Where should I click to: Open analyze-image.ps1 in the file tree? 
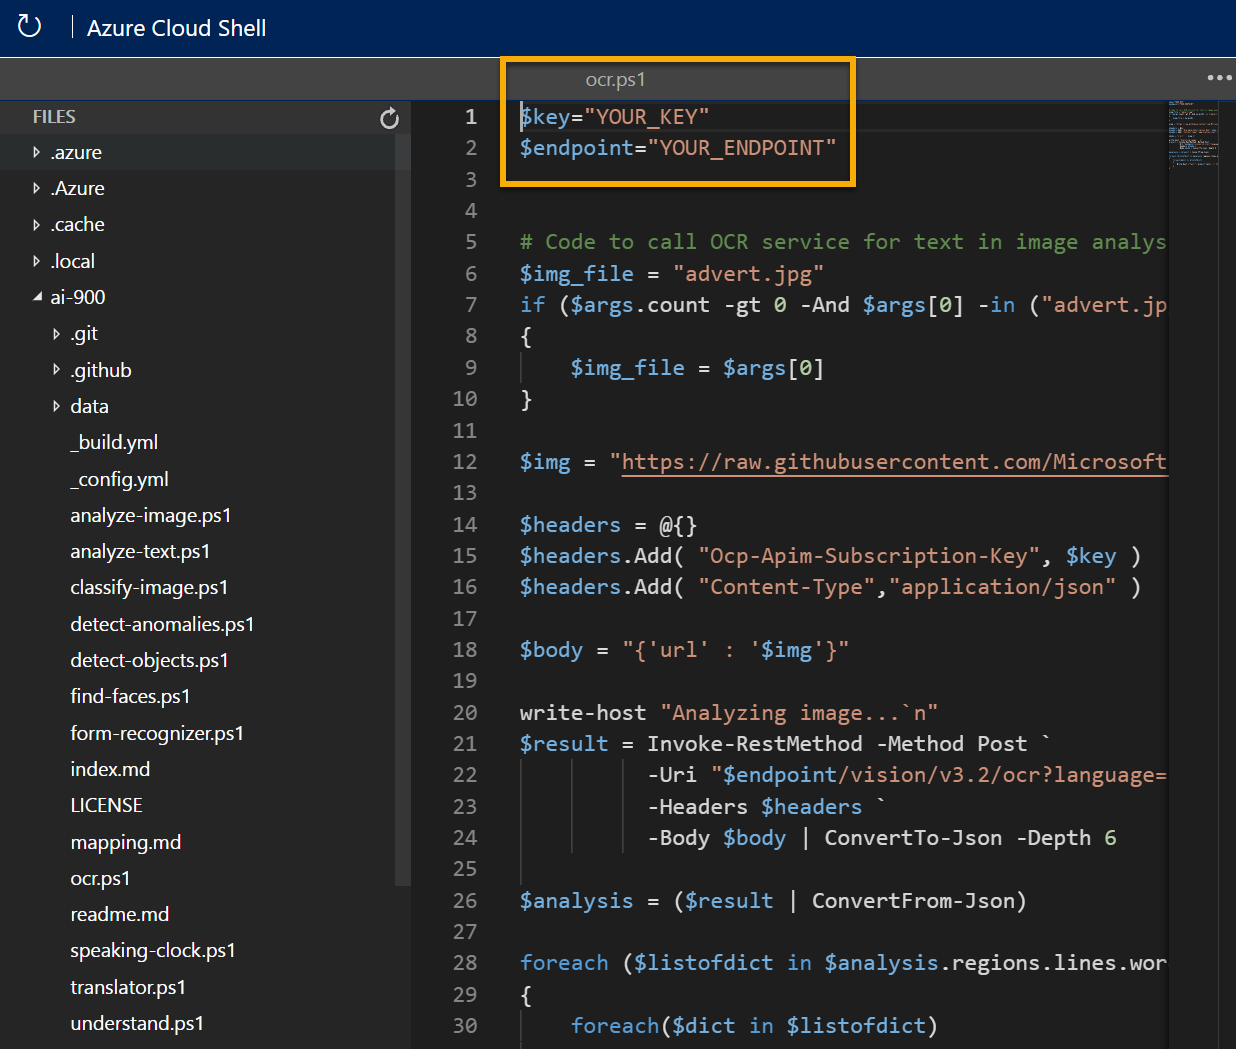coord(150,516)
